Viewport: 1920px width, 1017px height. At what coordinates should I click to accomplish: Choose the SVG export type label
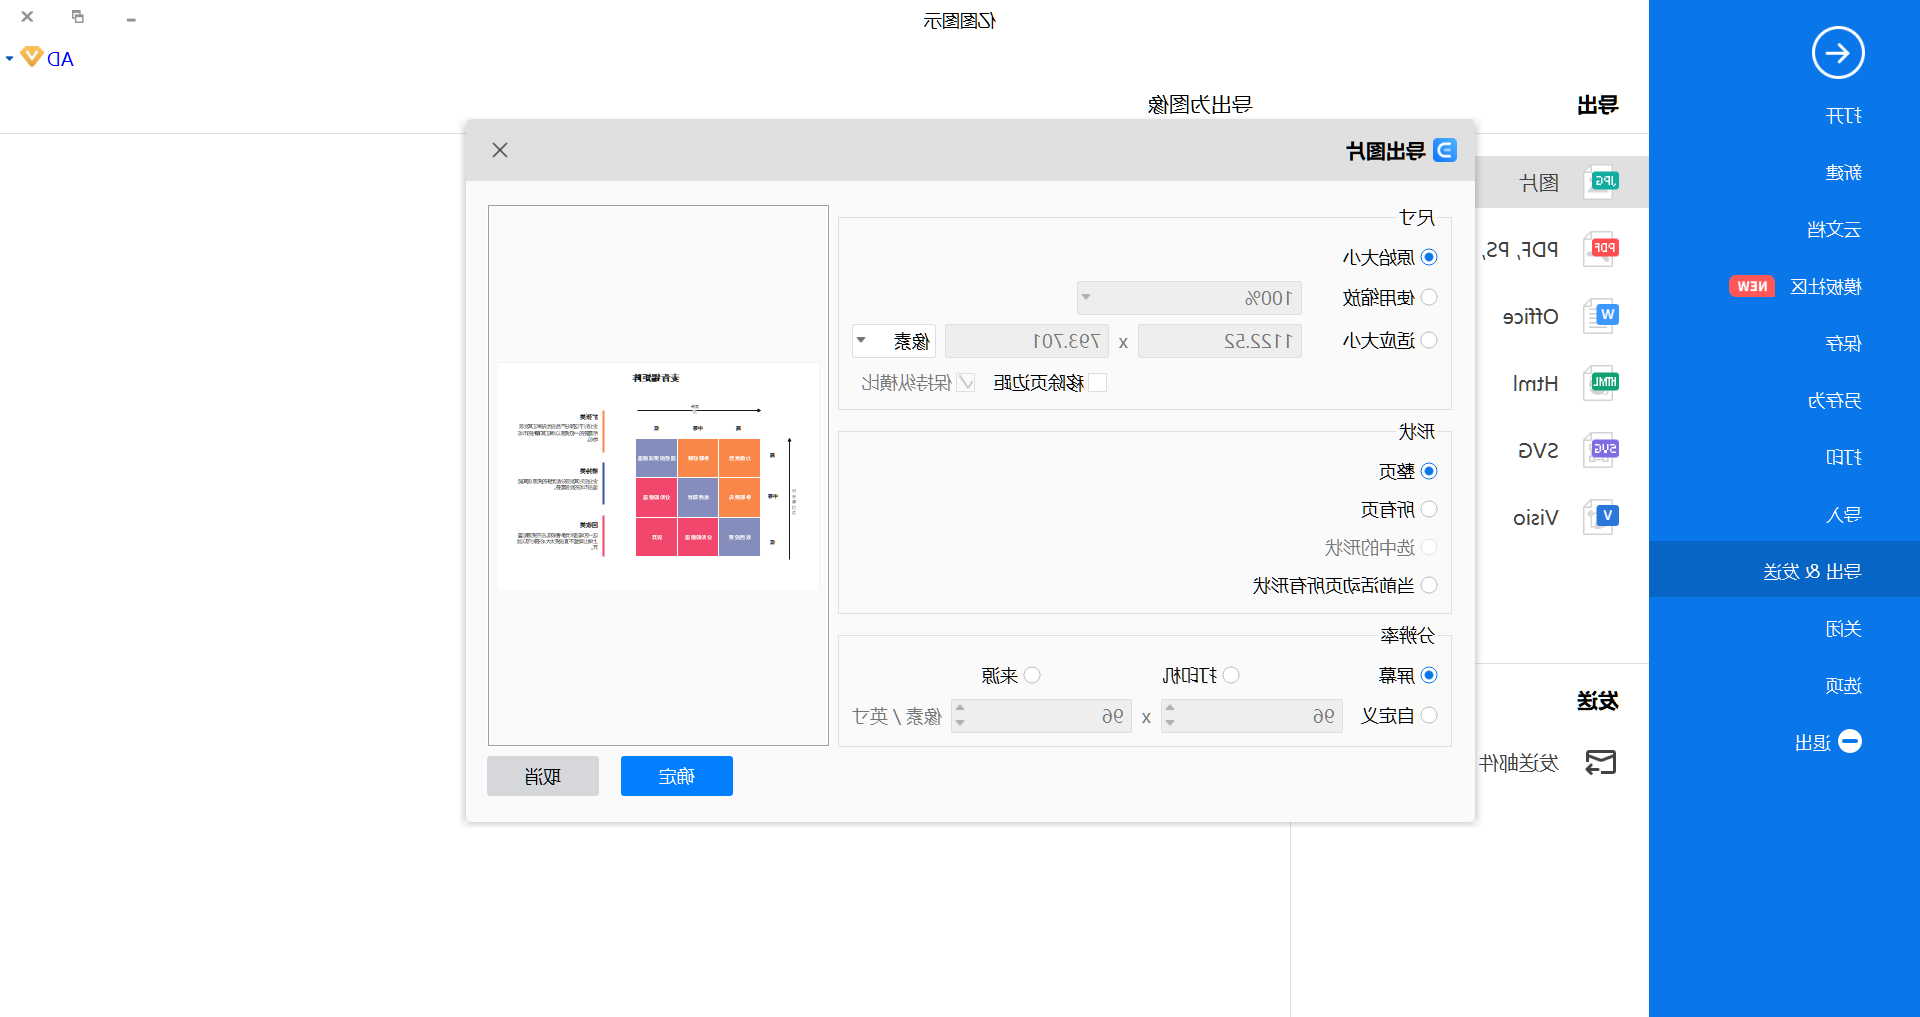click(x=1538, y=450)
